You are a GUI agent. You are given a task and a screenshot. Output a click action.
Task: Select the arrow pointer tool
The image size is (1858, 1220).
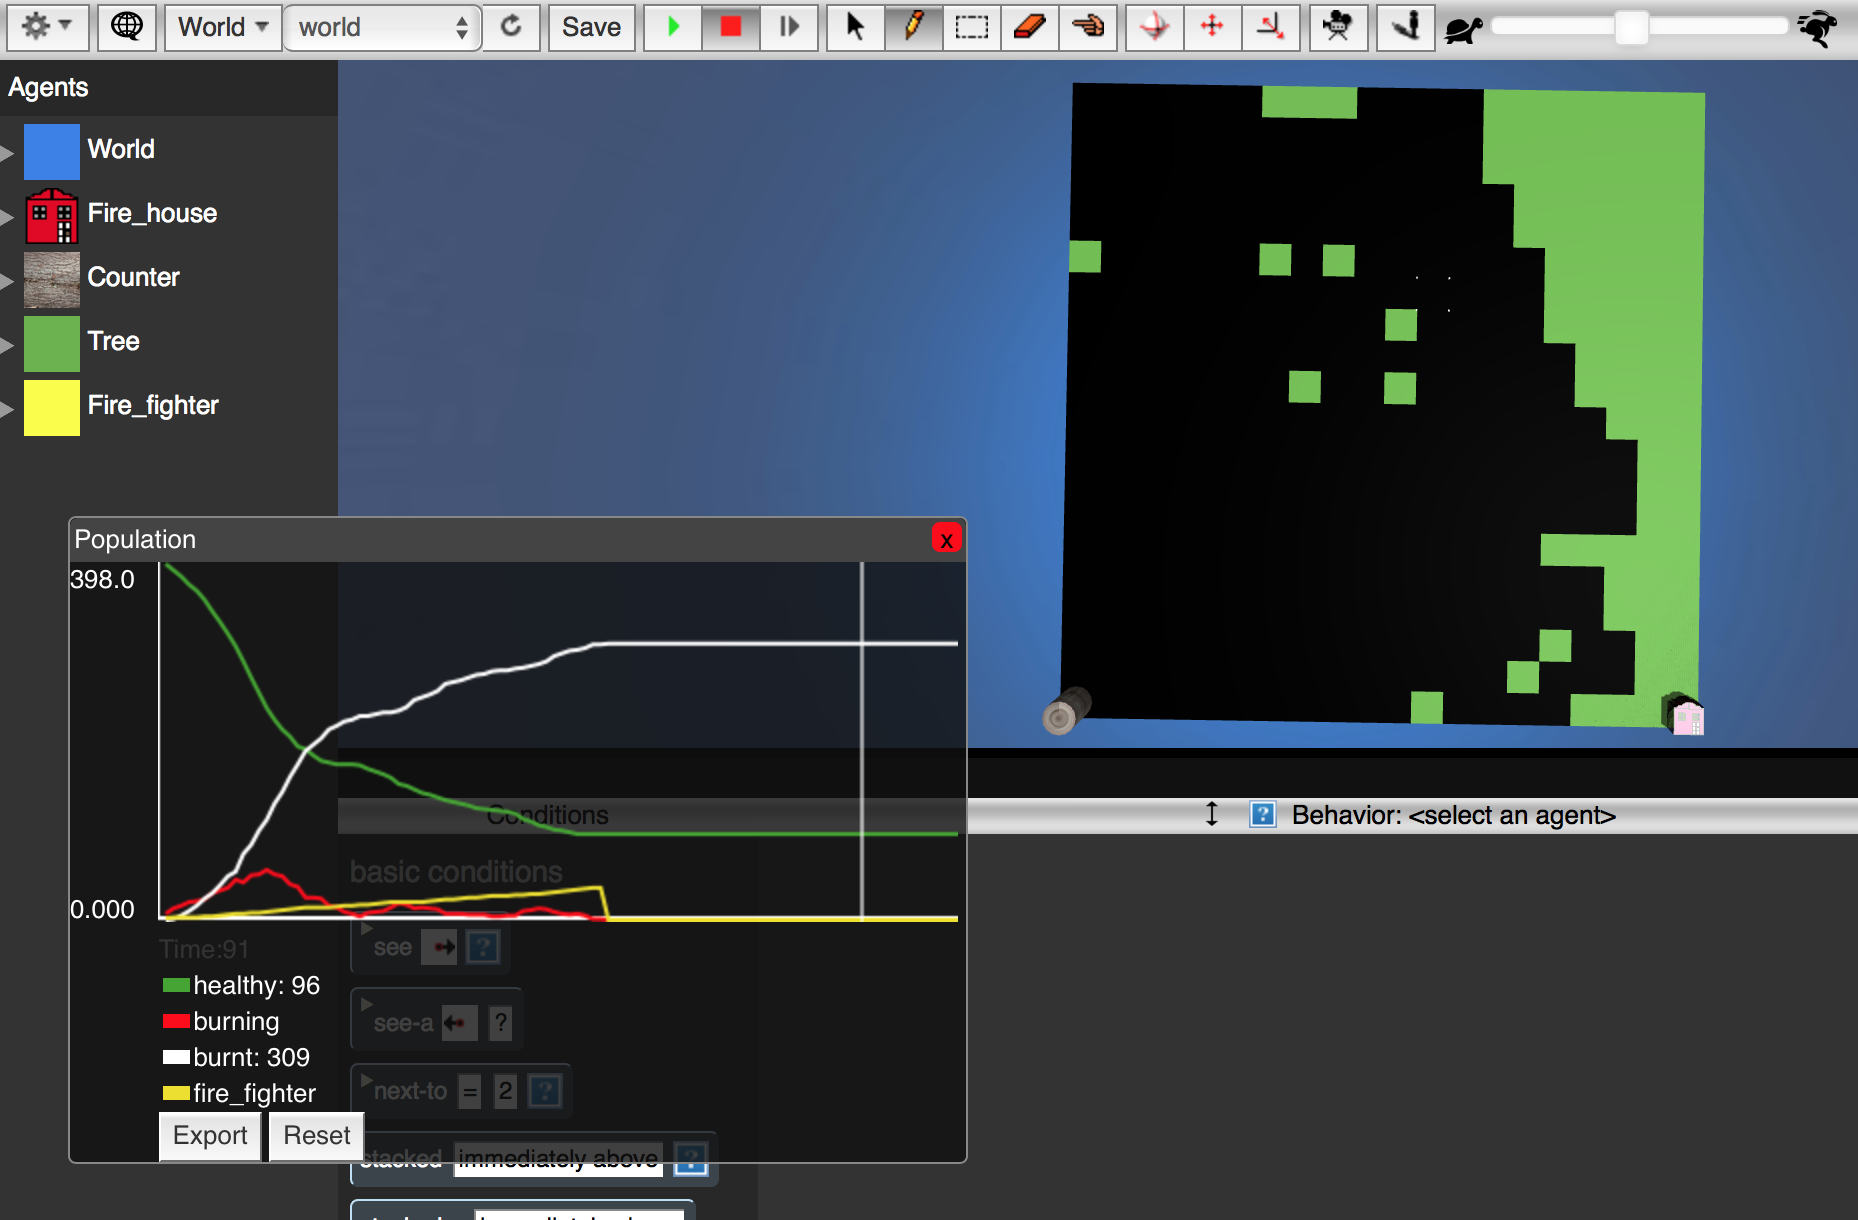(x=855, y=27)
